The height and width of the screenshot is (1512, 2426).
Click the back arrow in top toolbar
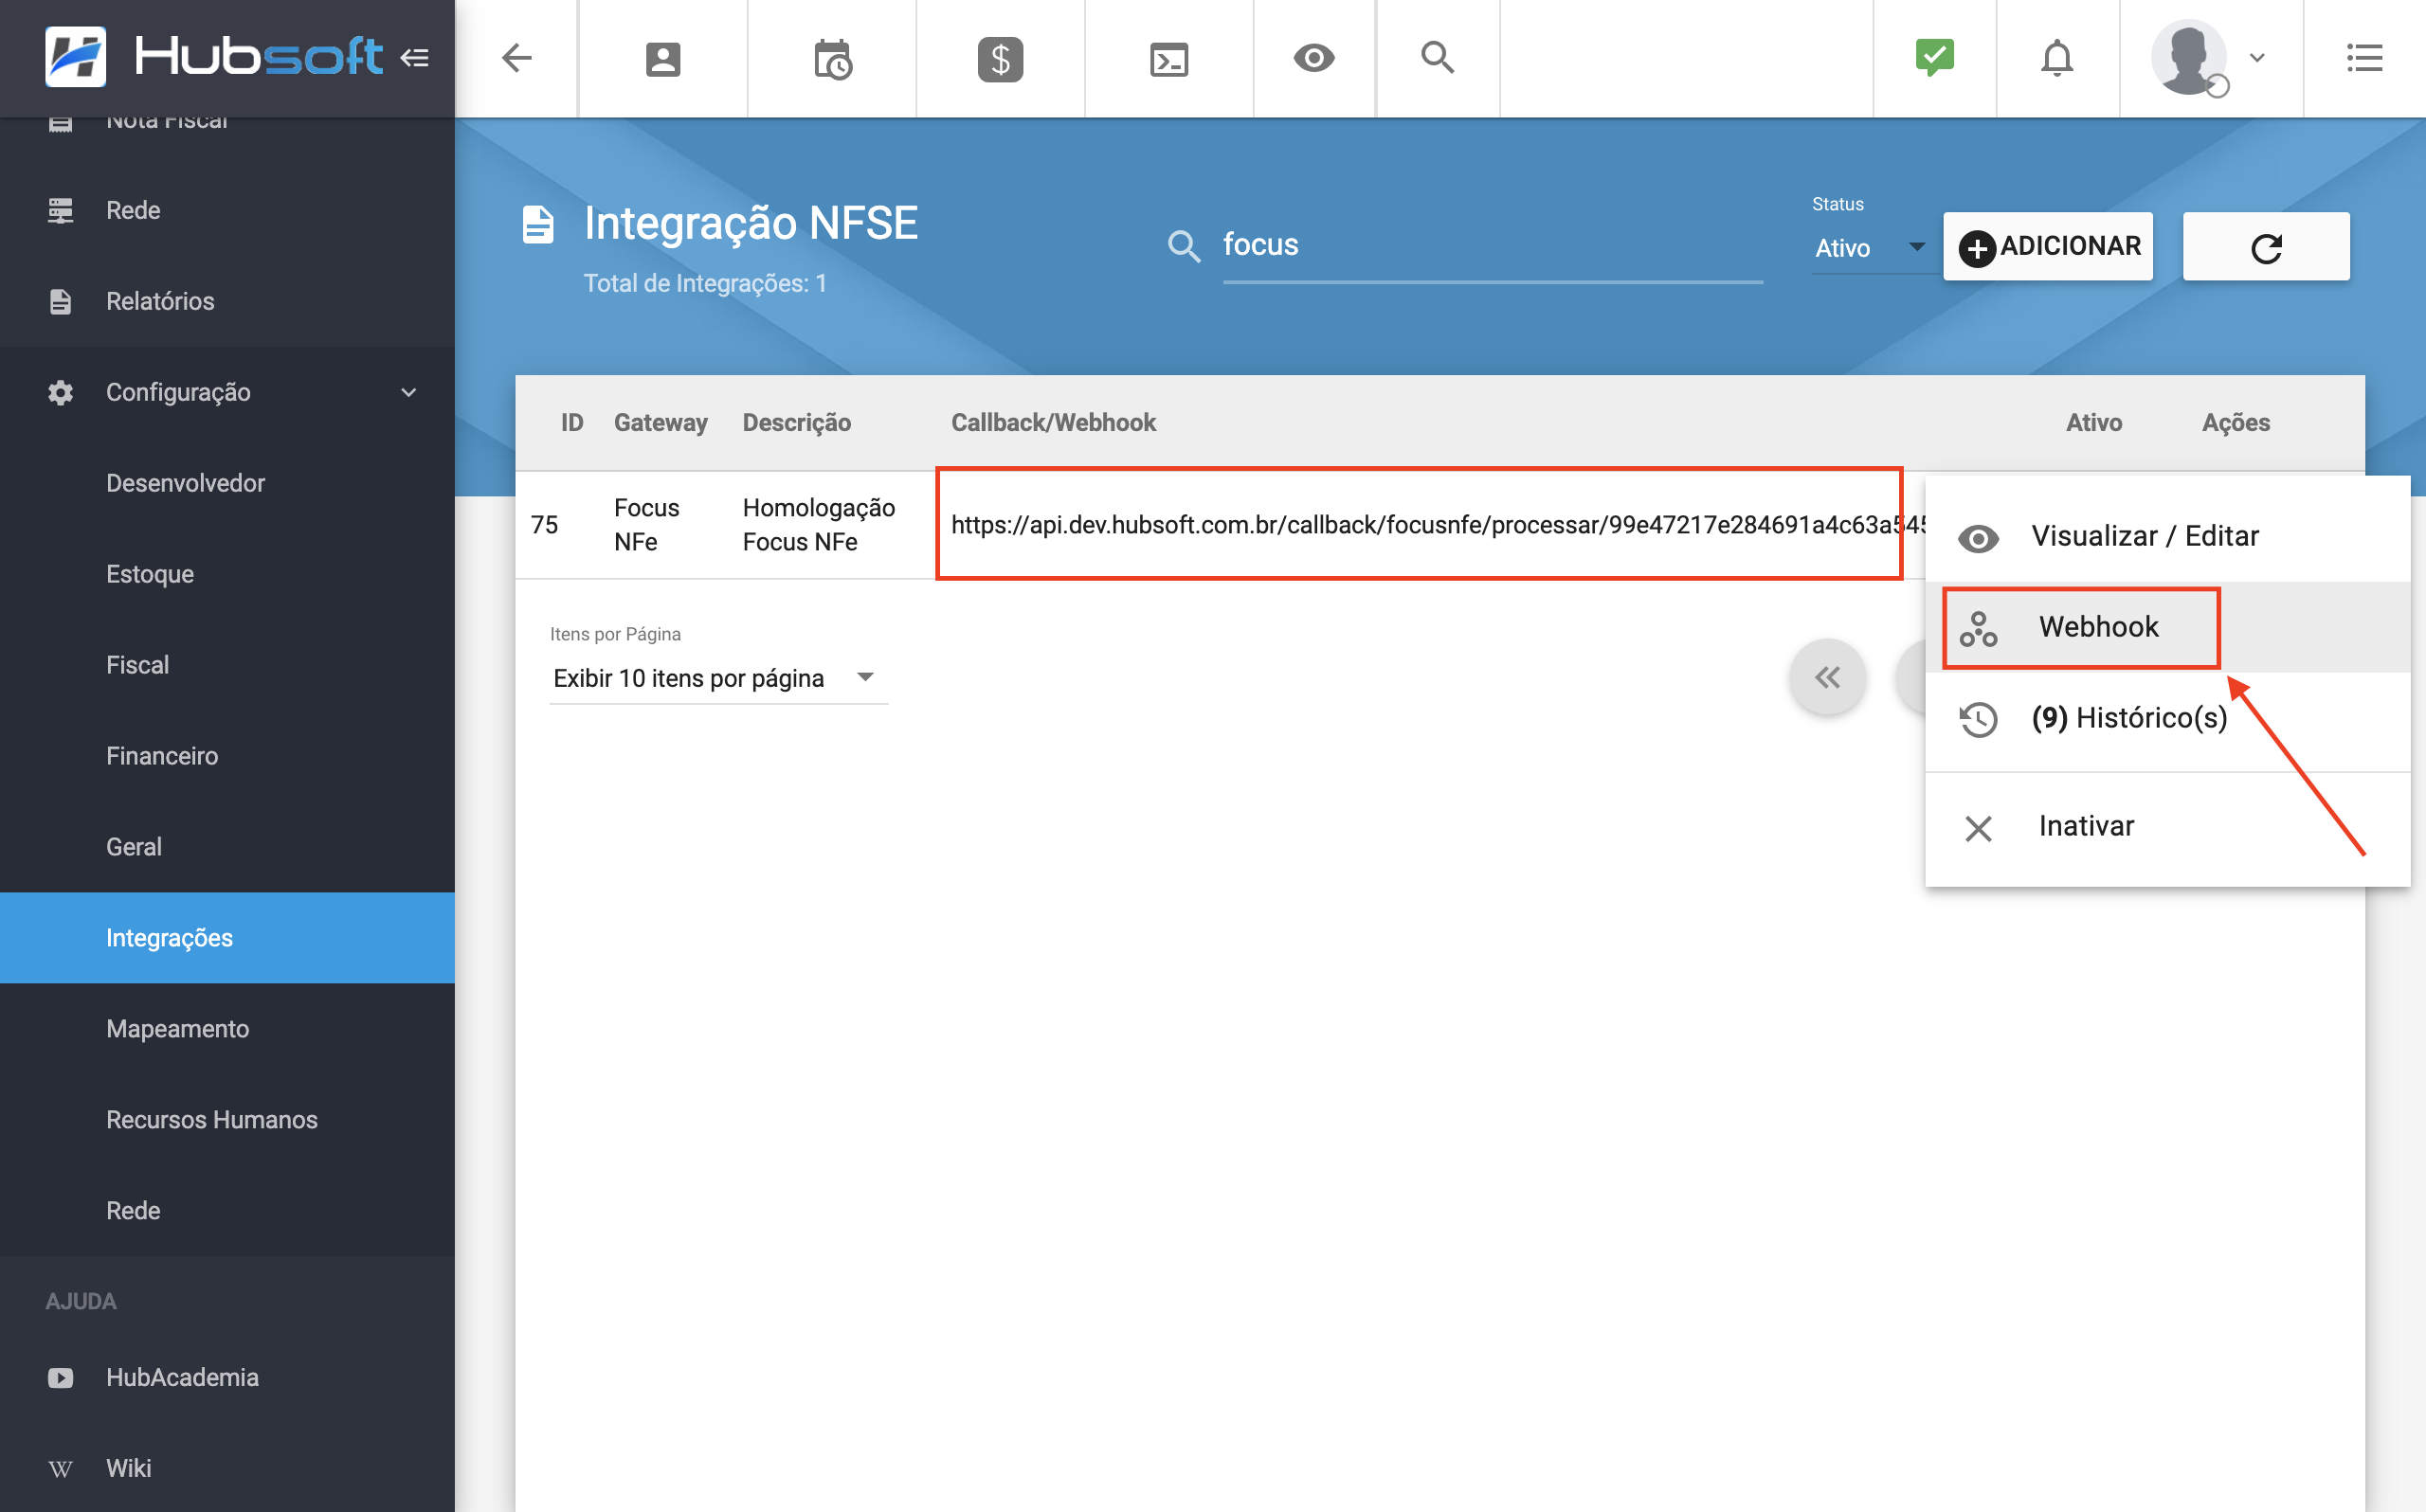click(516, 58)
